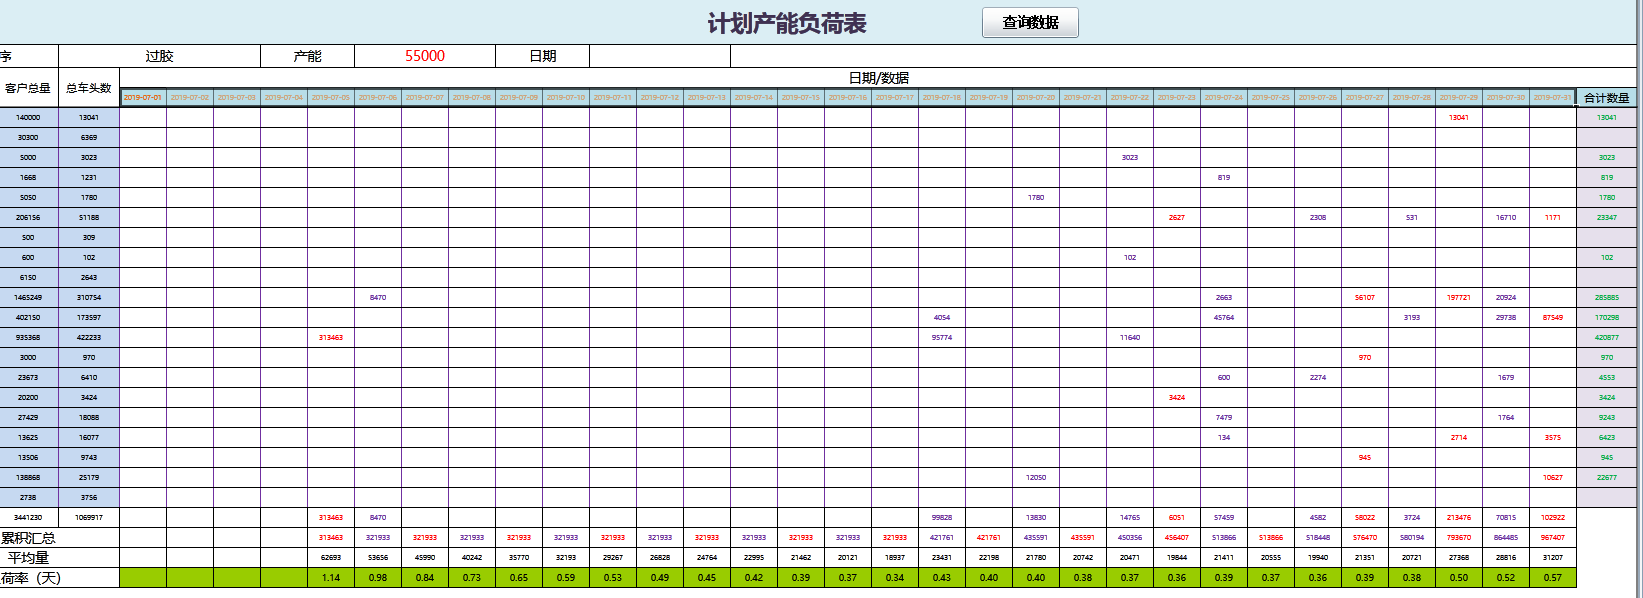This screenshot has width=1643, height=598.
Task: Click the 420877 total quantity cell
Action: click(1606, 338)
